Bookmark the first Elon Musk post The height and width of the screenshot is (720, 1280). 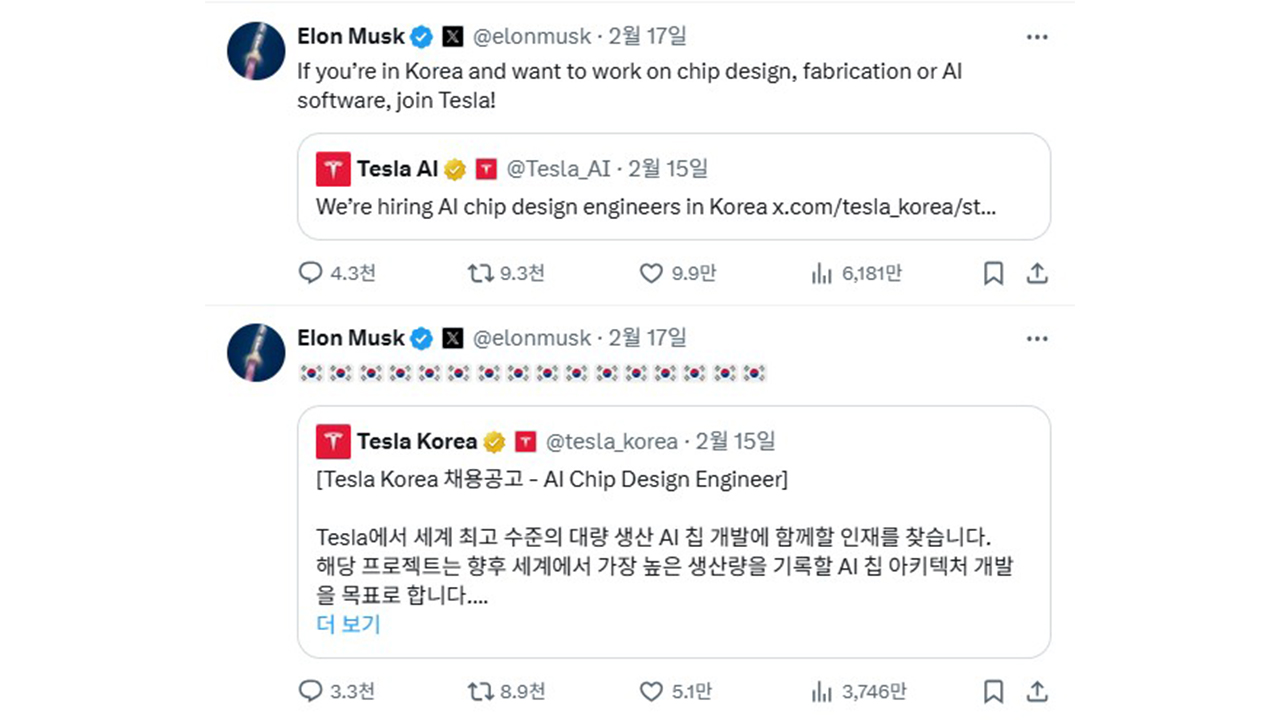(993, 273)
